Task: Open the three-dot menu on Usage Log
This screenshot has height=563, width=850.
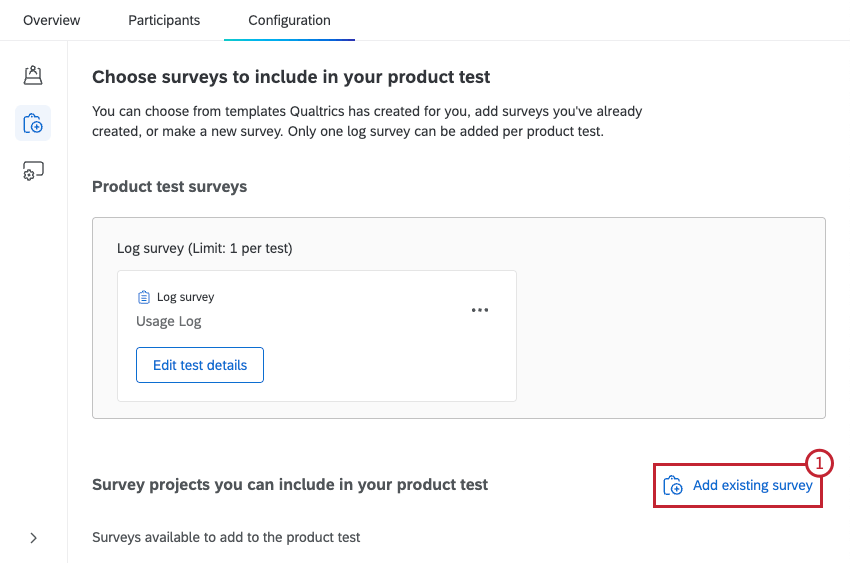Action: coord(480,310)
